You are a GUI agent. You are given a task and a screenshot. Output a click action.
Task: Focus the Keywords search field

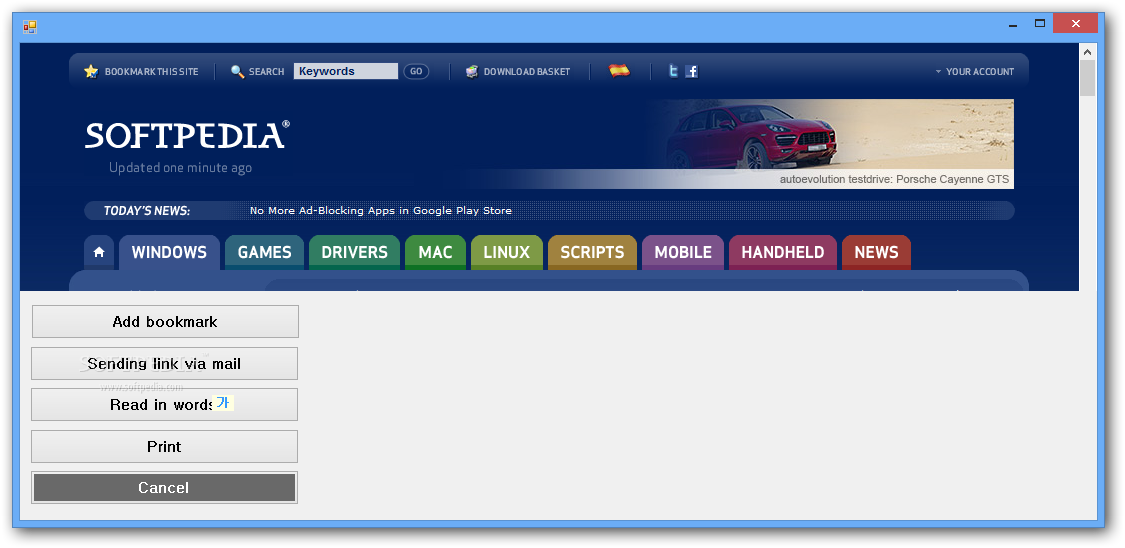(346, 71)
